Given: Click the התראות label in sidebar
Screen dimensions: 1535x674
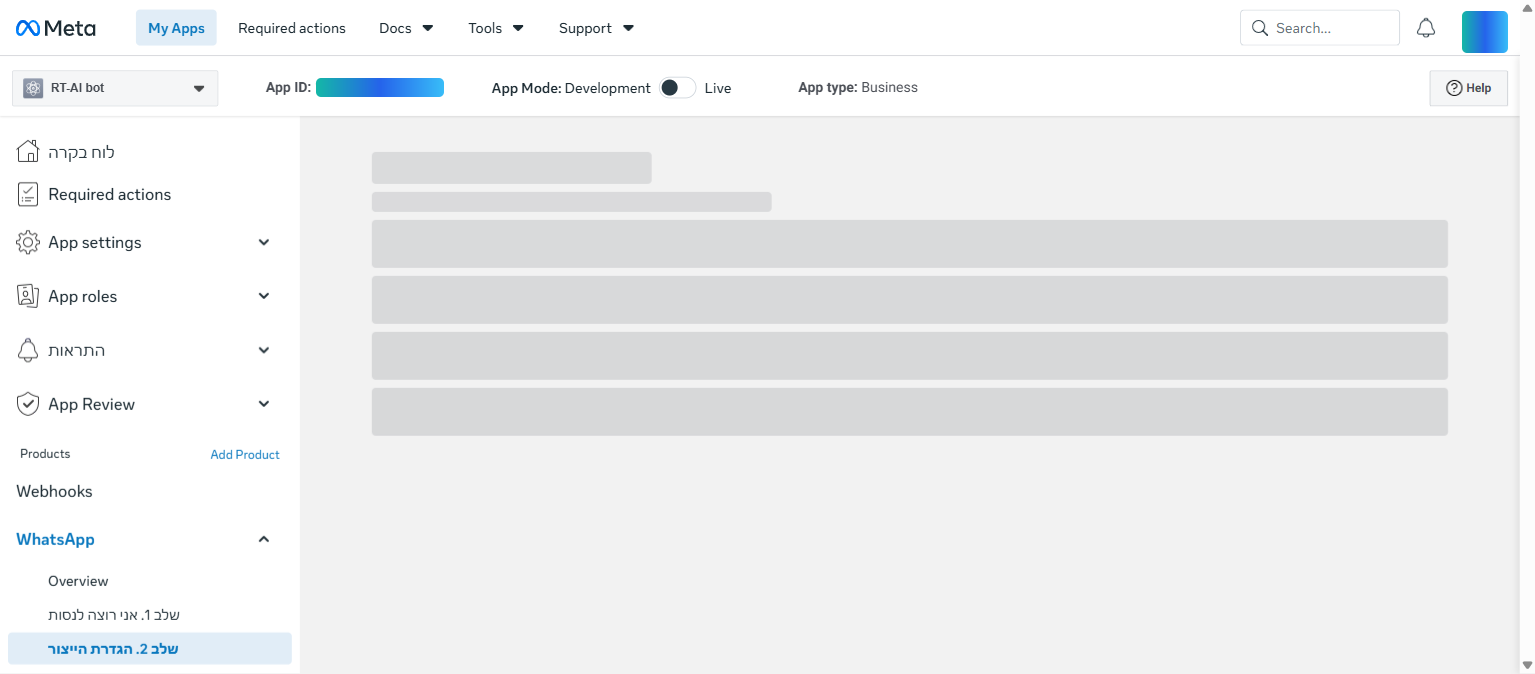Looking at the screenshot, I should [x=77, y=350].
